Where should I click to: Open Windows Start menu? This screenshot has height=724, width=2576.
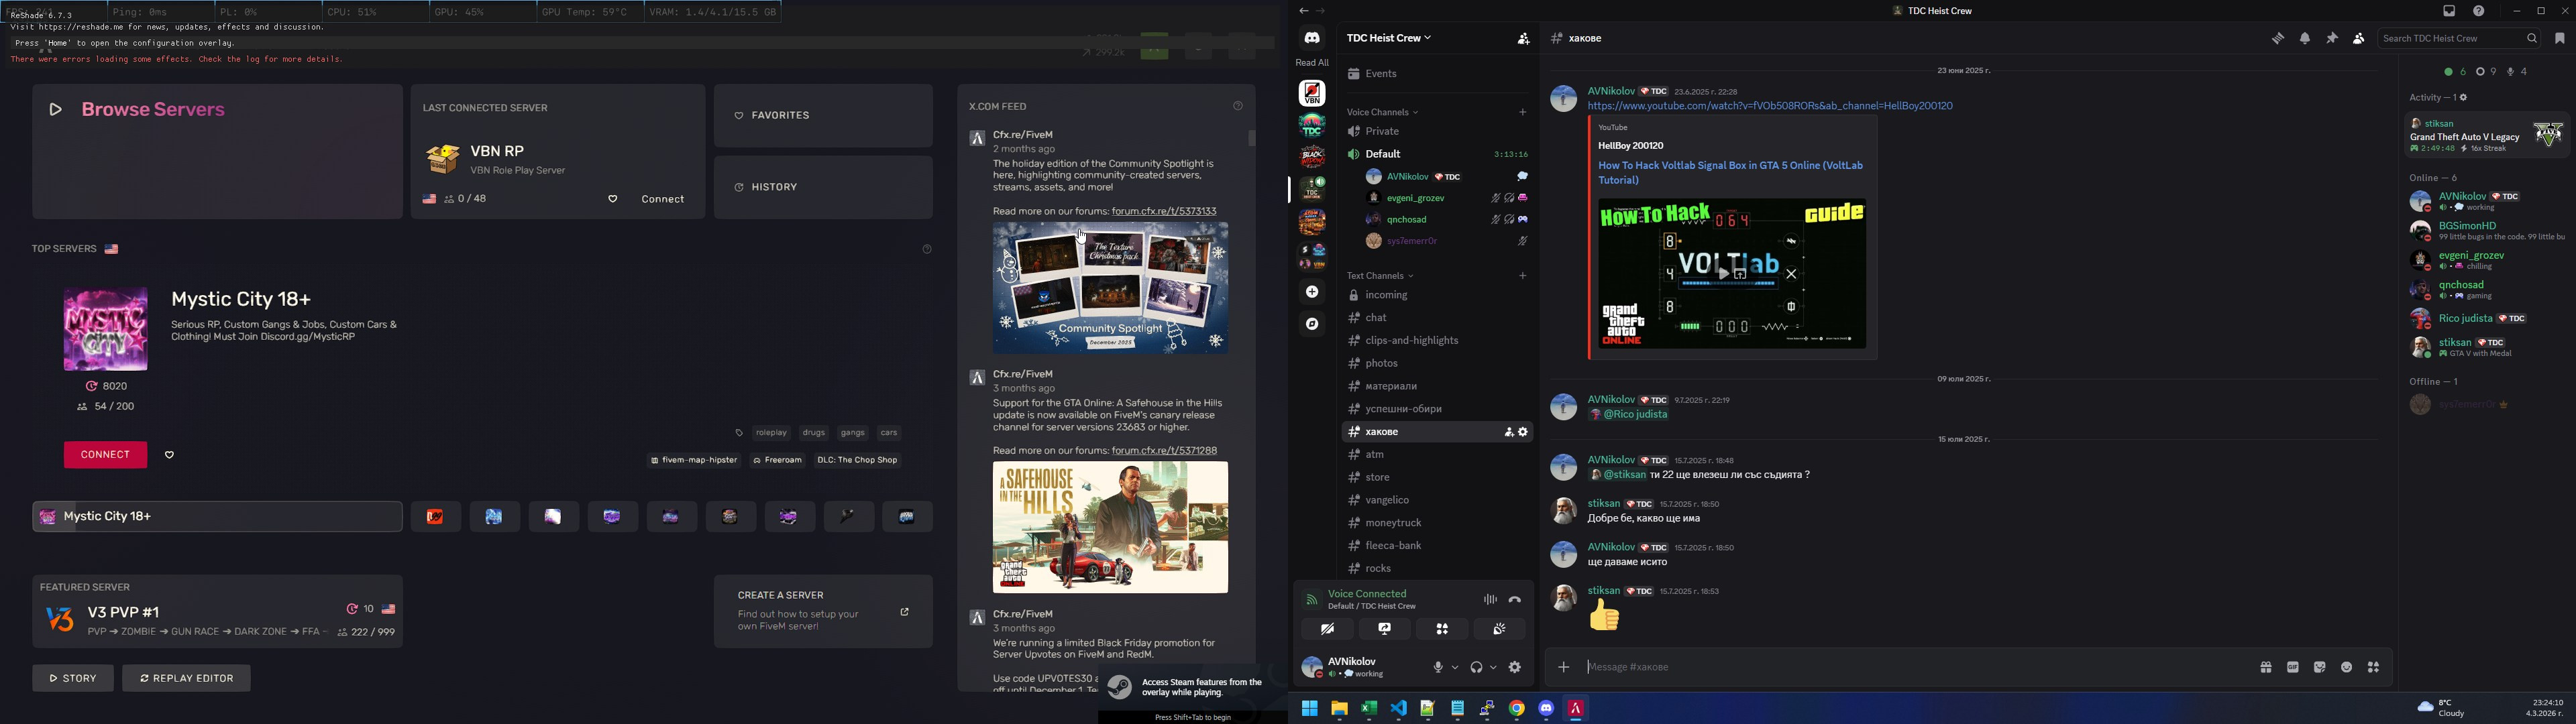click(1309, 709)
